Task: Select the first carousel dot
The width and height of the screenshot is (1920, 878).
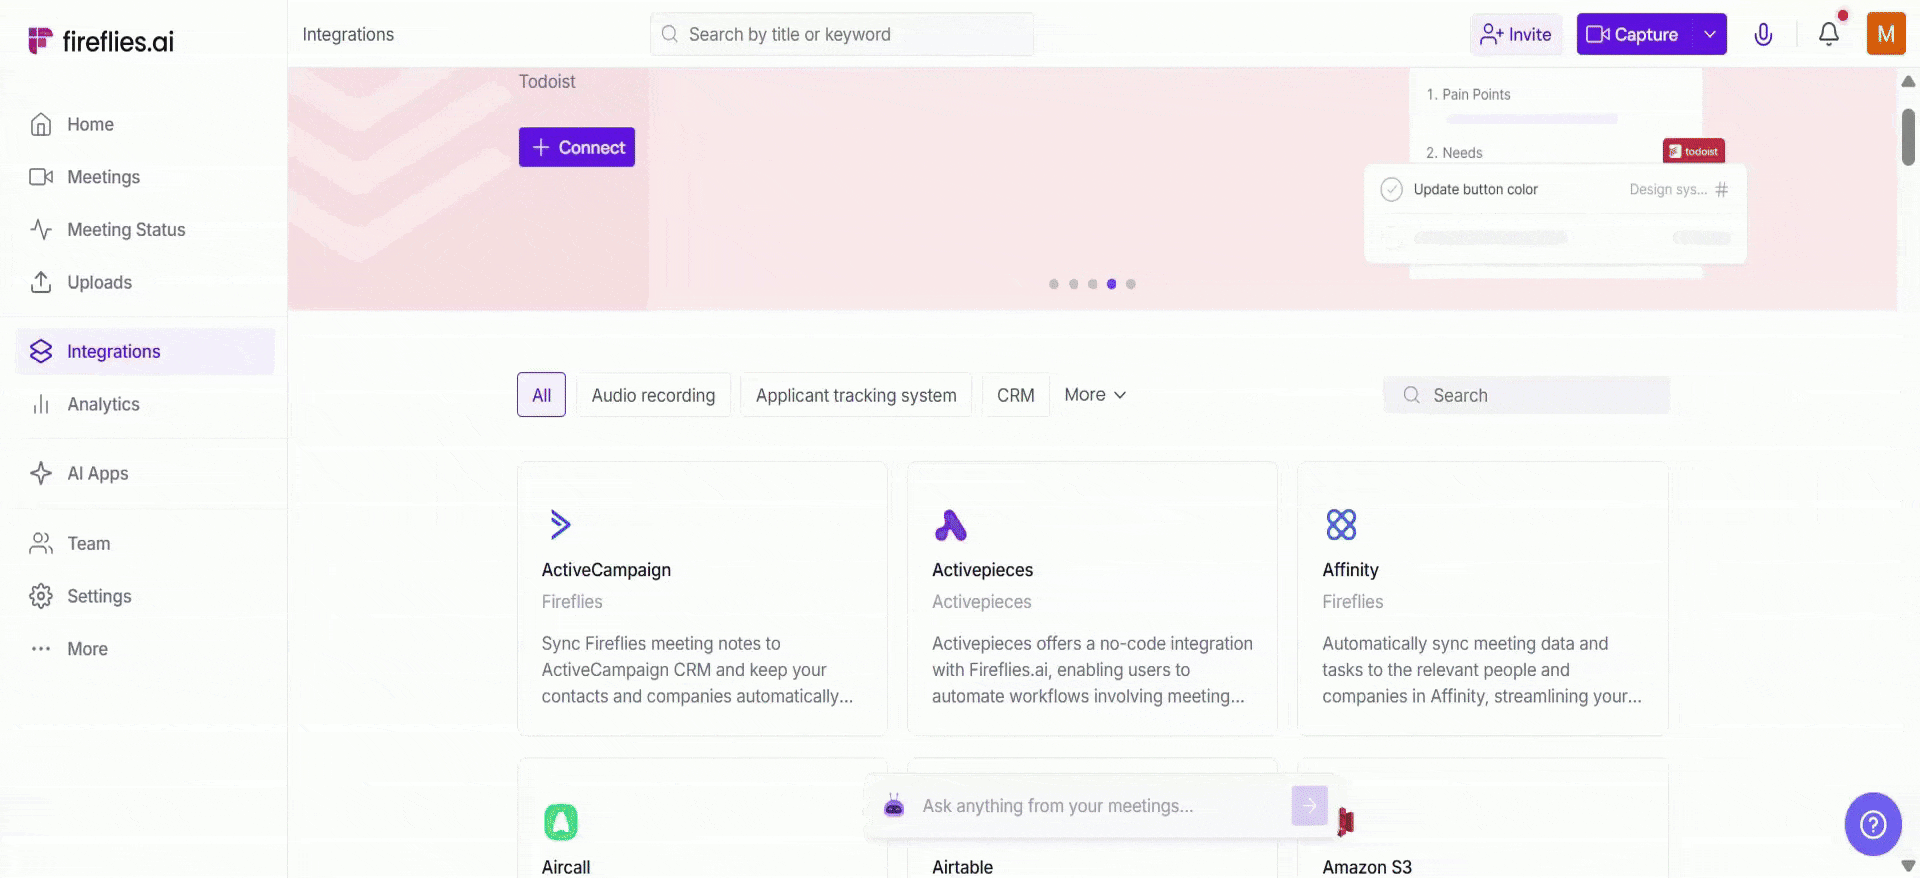Action: pyautogui.click(x=1054, y=284)
